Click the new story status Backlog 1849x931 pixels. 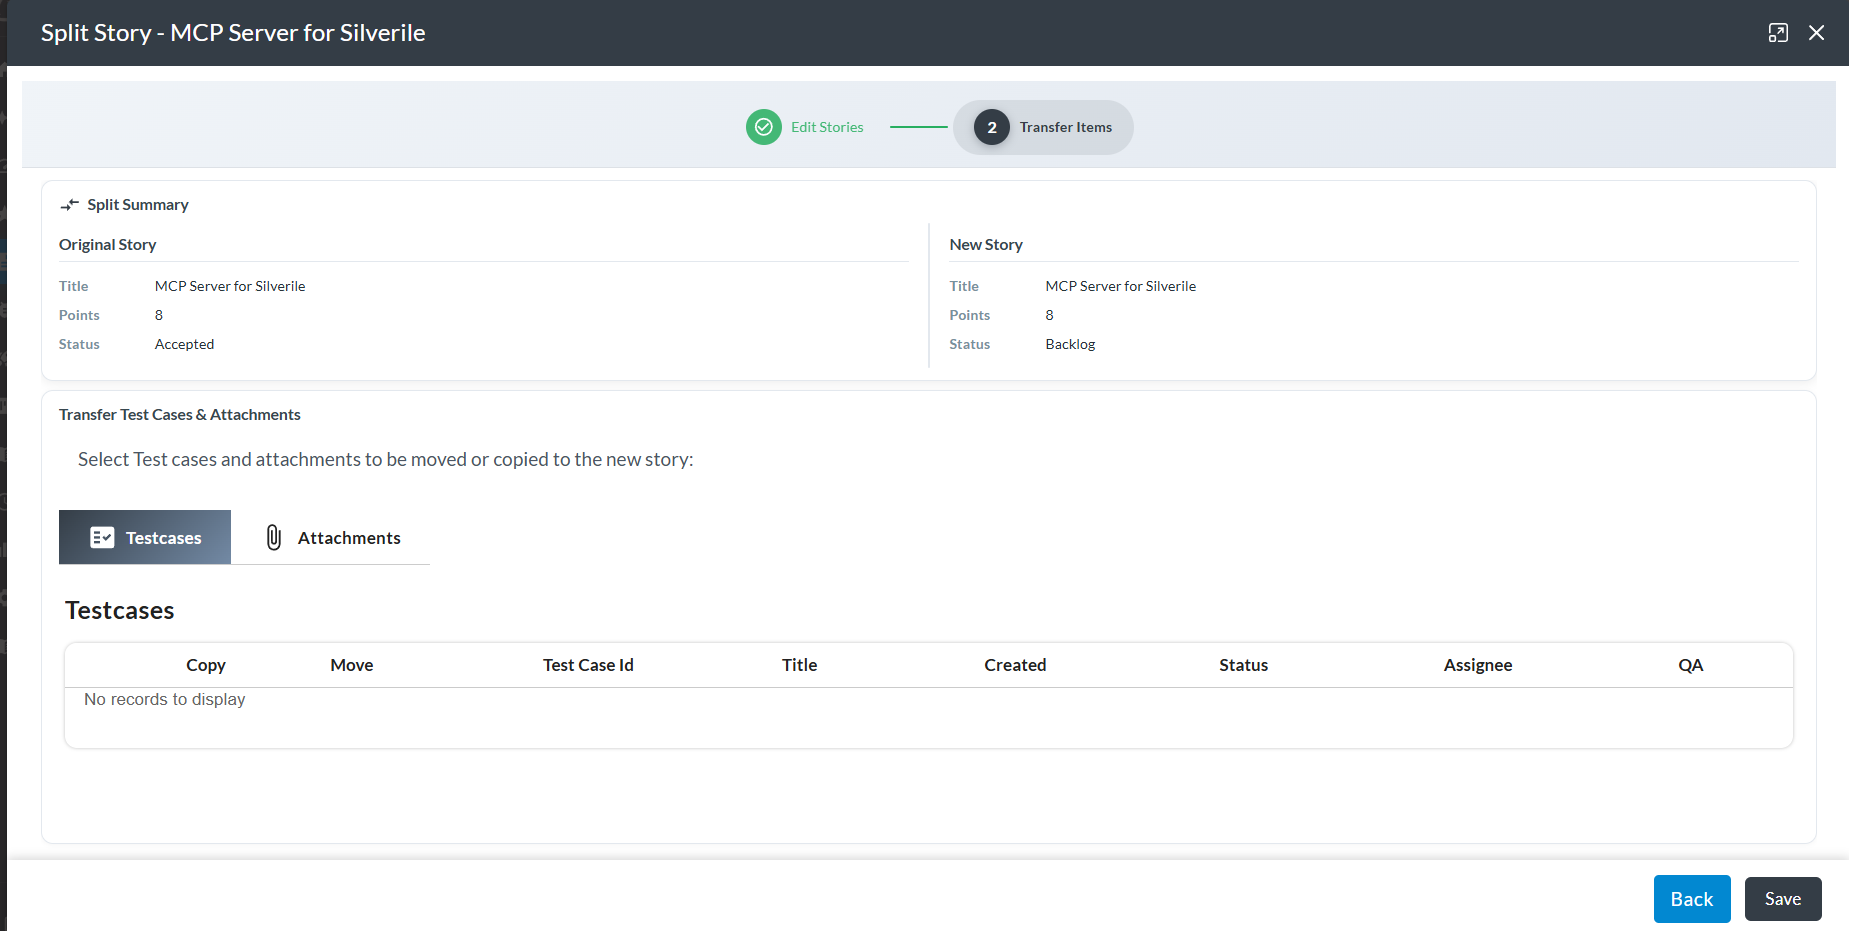coord(1070,344)
